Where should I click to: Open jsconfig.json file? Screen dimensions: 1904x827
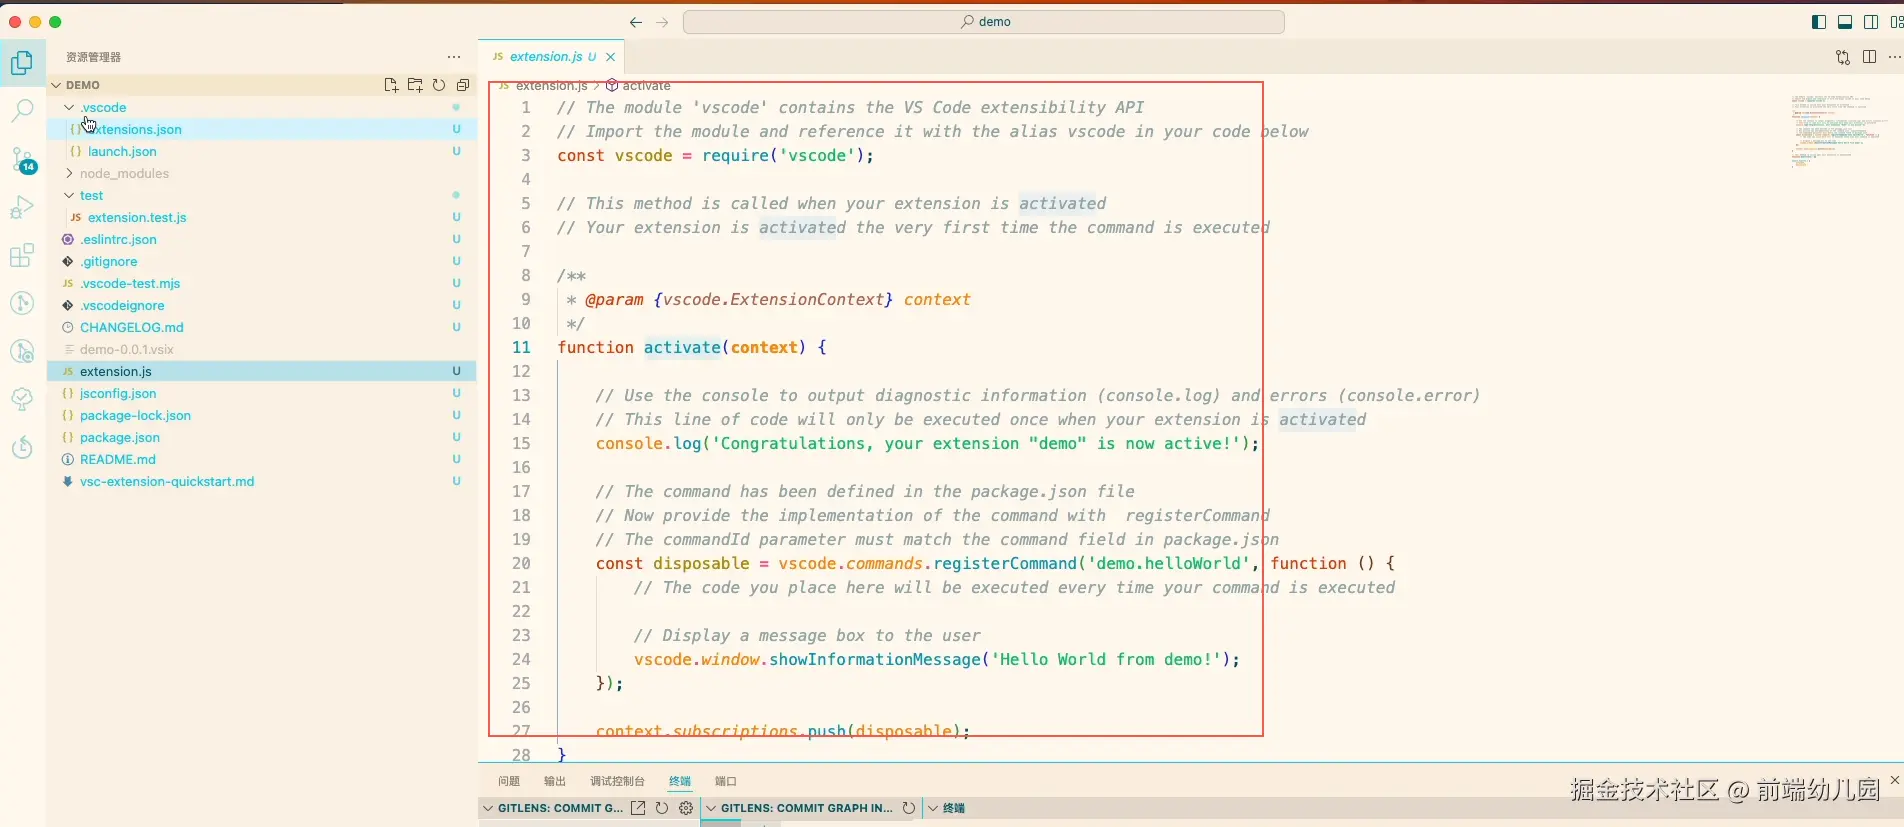coord(262,393)
